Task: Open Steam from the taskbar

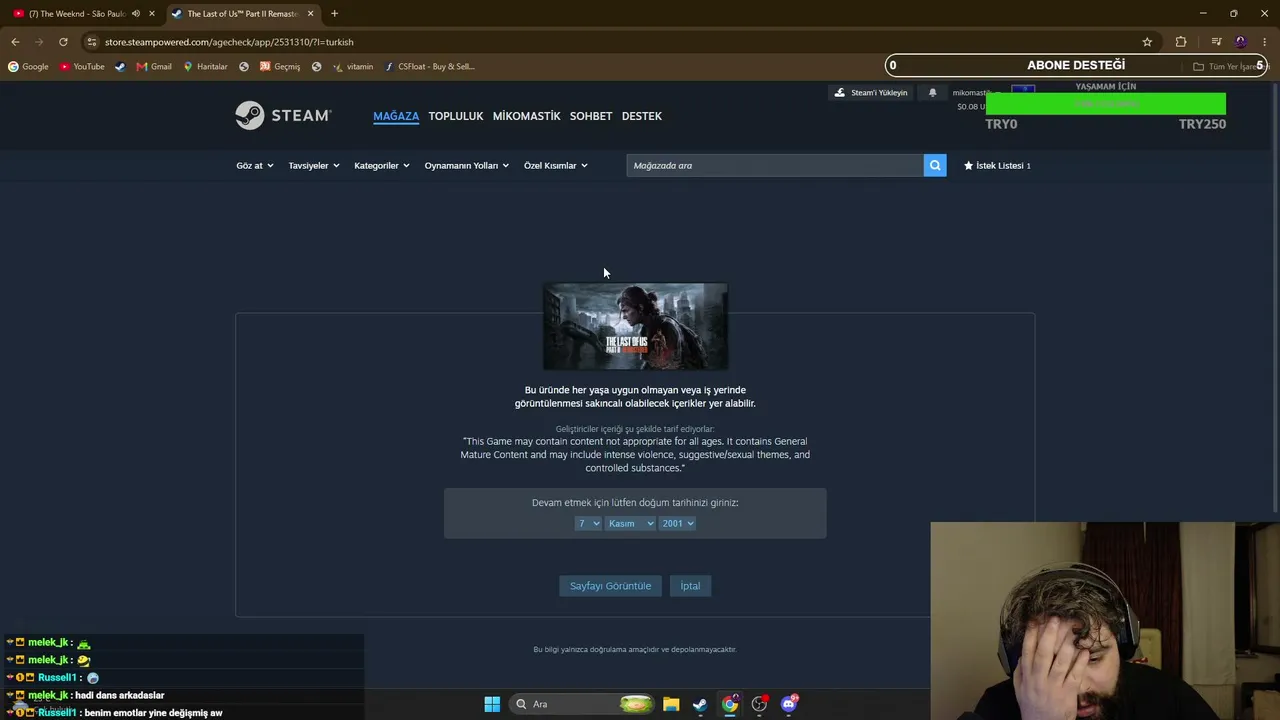Action: tap(700, 704)
